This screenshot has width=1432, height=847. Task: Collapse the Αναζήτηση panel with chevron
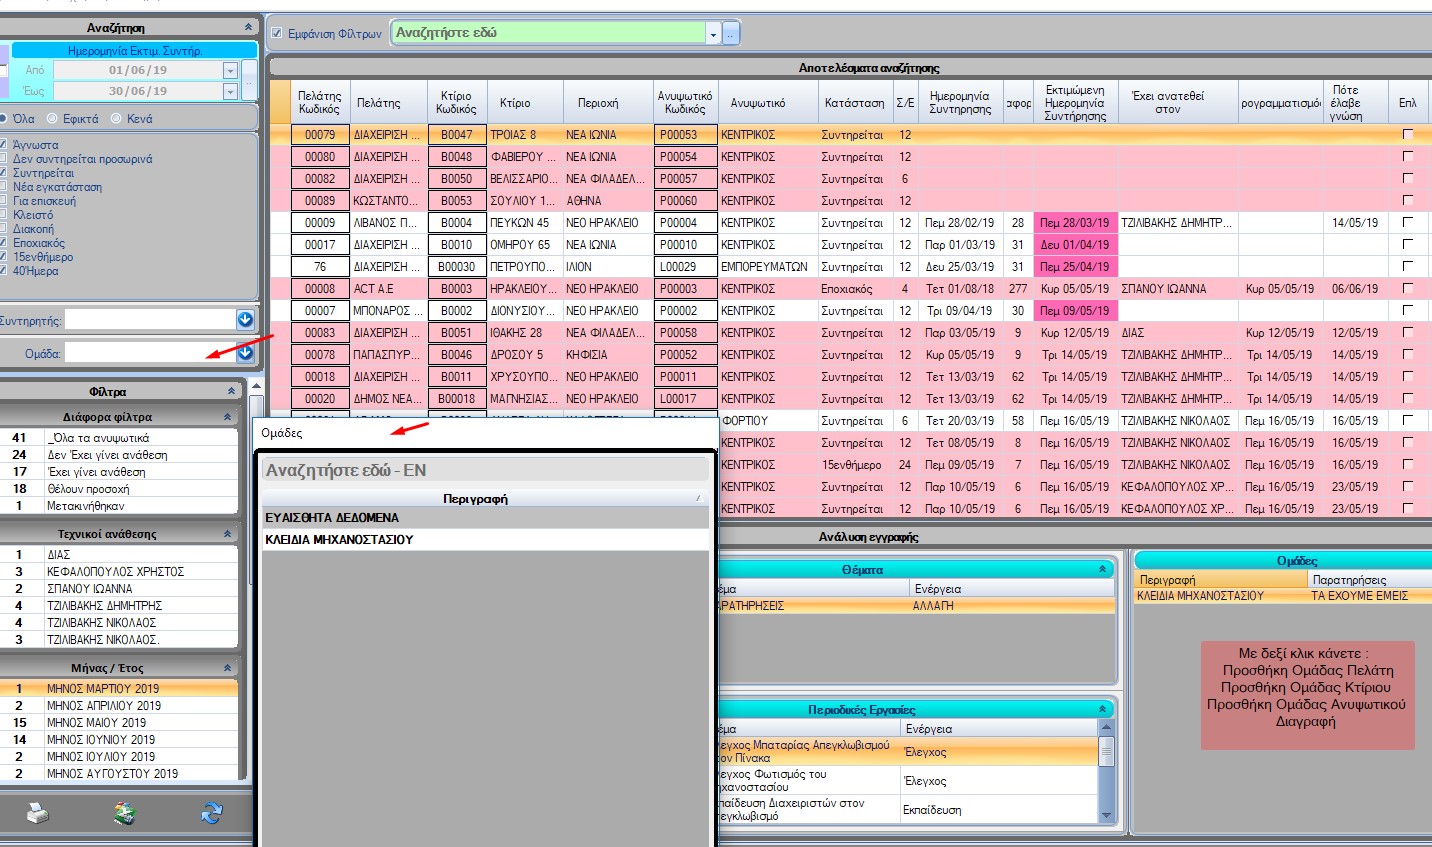248,27
